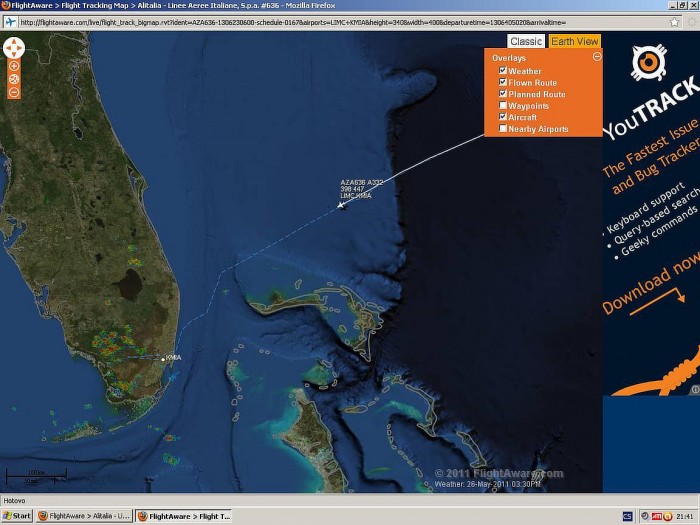
Task: Click the taskbar clock showing 21:41
Action: pos(685,517)
